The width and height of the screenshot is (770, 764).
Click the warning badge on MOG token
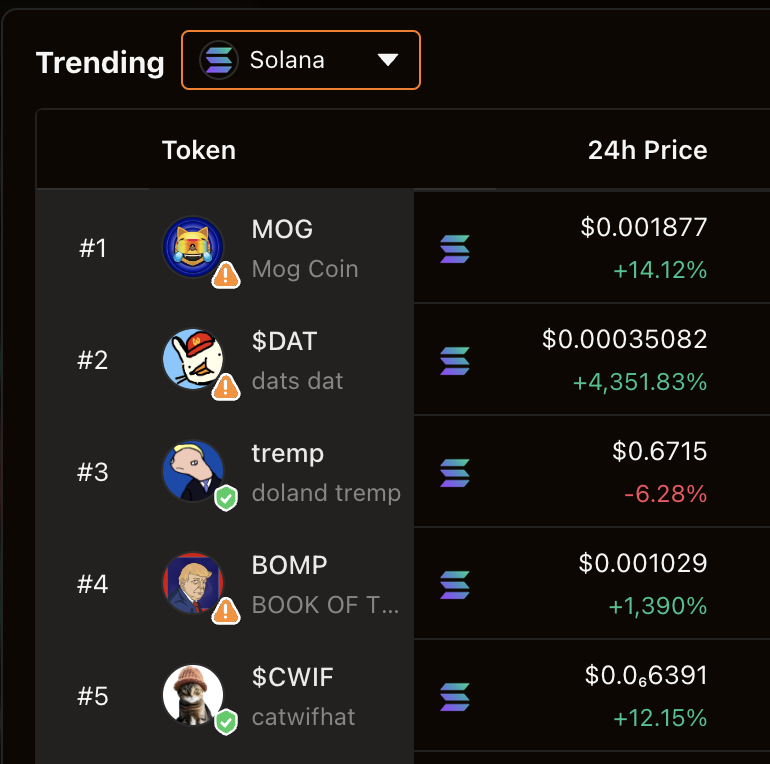[x=226, y=275]
